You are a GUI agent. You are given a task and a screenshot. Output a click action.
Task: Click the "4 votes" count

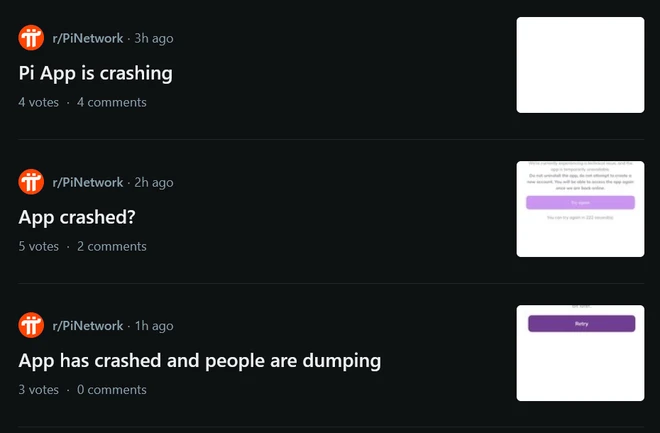39,102
